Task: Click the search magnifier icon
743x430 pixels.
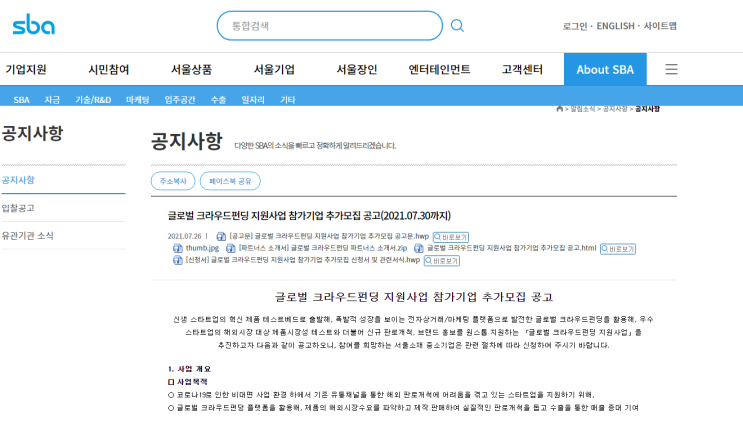Action: tap(457, 26)
